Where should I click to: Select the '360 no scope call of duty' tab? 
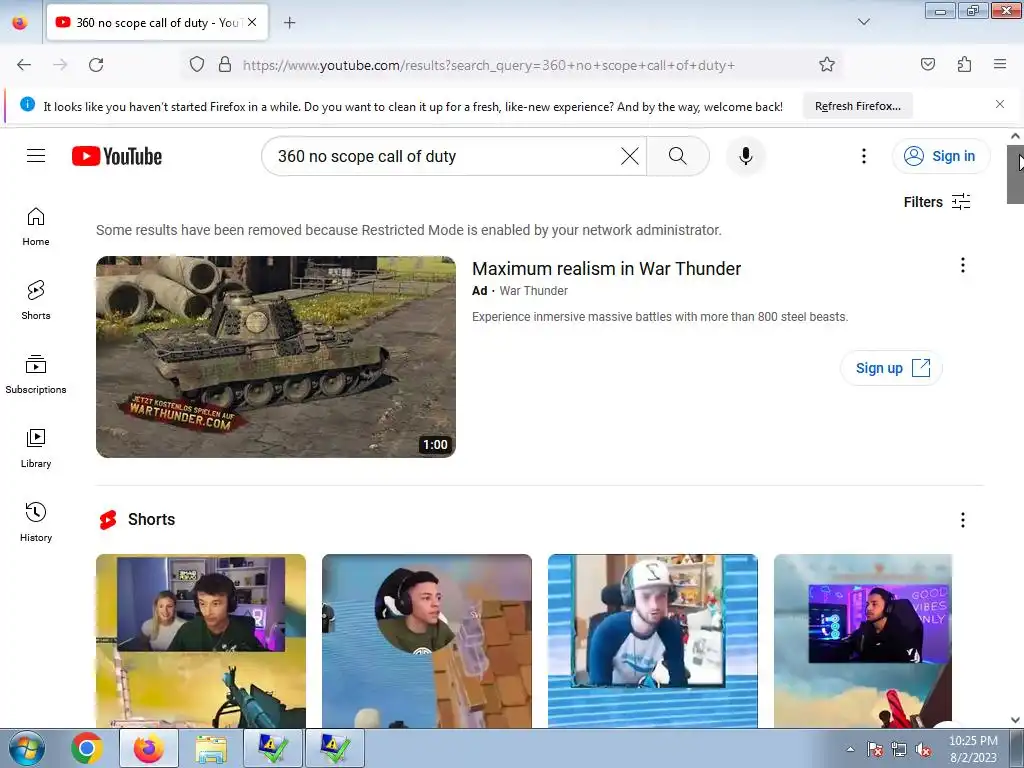click(157, 23)
